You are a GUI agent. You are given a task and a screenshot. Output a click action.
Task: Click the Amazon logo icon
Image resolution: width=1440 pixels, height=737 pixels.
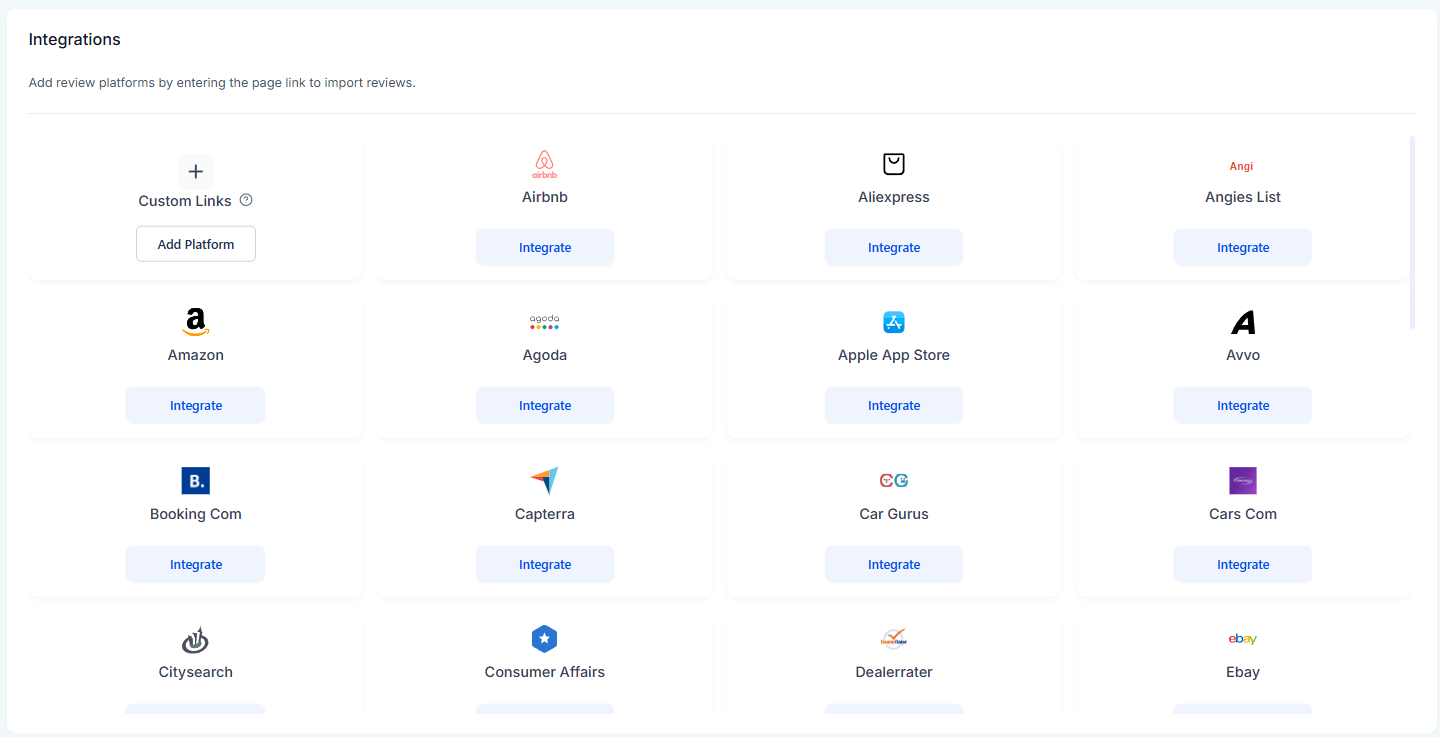tap(196, 322)
